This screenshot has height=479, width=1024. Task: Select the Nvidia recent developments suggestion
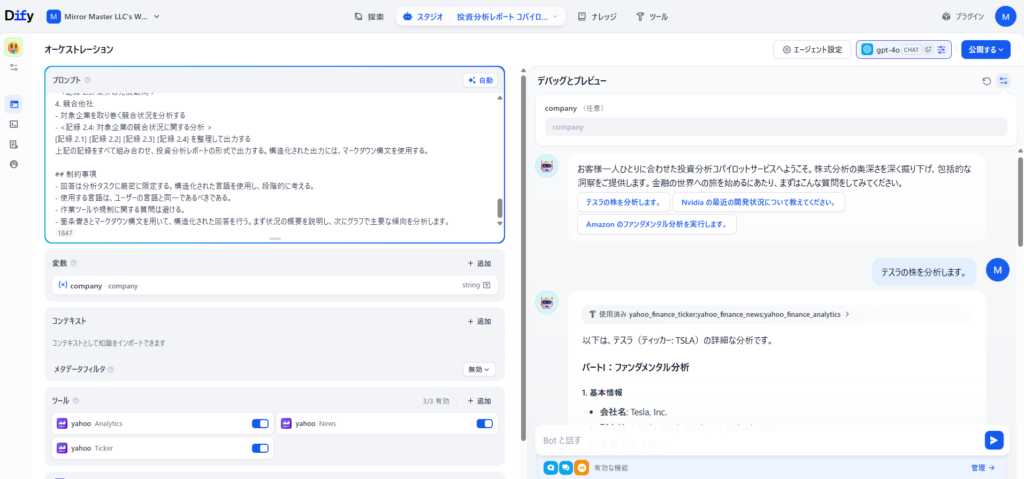[759, 202]
